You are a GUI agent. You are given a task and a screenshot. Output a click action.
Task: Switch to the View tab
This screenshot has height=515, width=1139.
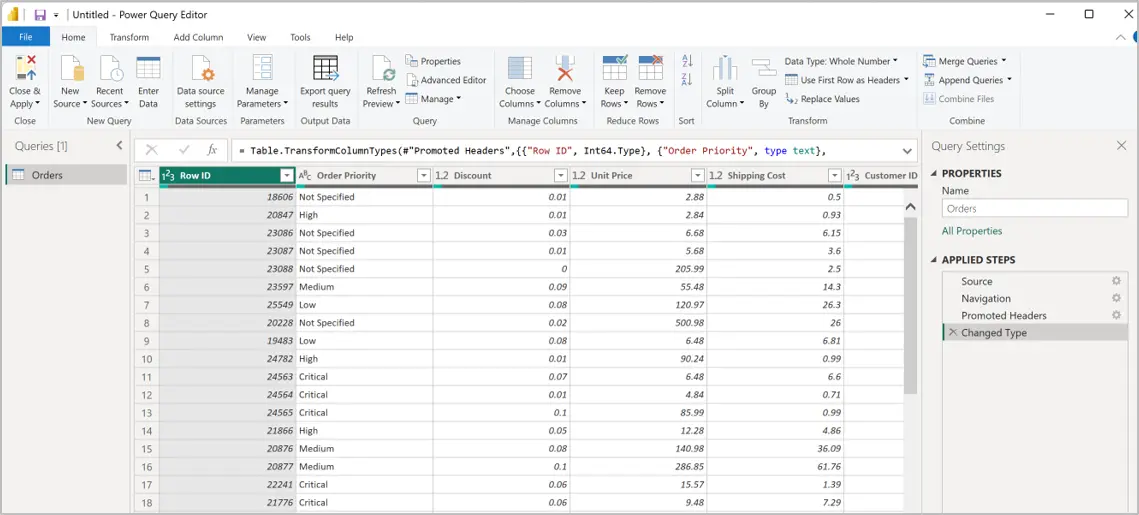(256, 37)
